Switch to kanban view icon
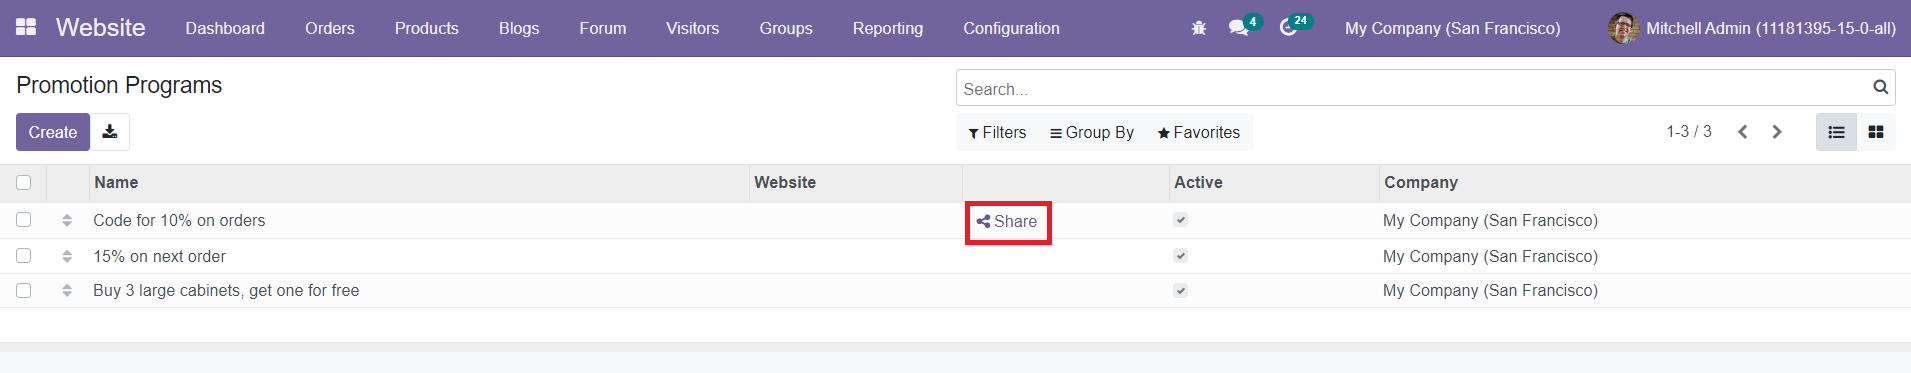 tap(1876, 132)
